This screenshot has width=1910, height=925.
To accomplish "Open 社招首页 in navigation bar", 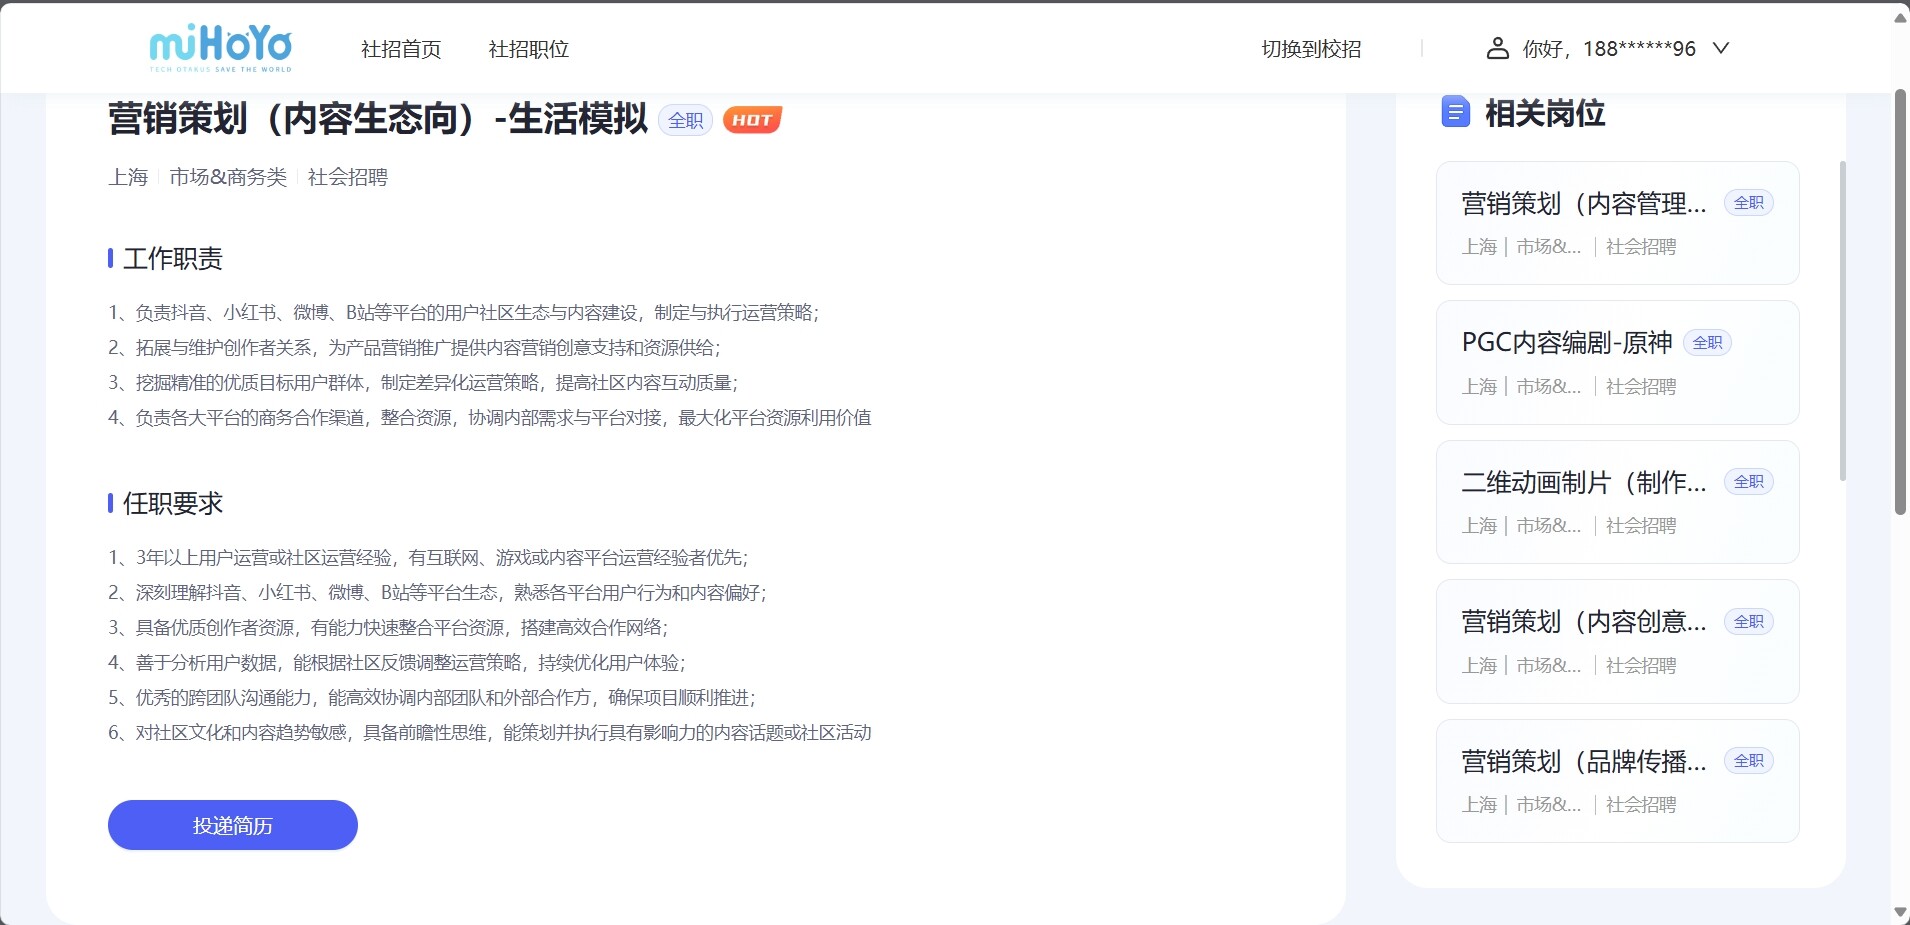I will (401, 49).
